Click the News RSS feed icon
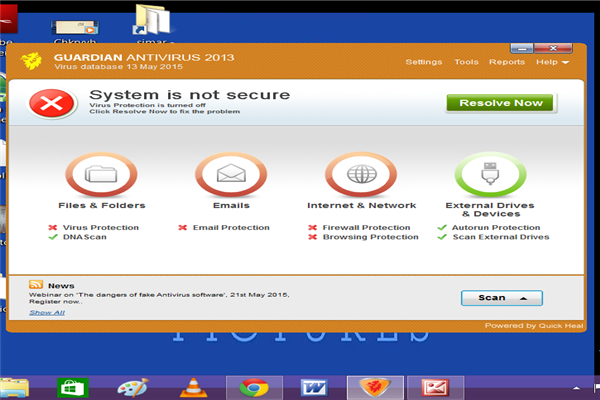 tap(36, 284)
